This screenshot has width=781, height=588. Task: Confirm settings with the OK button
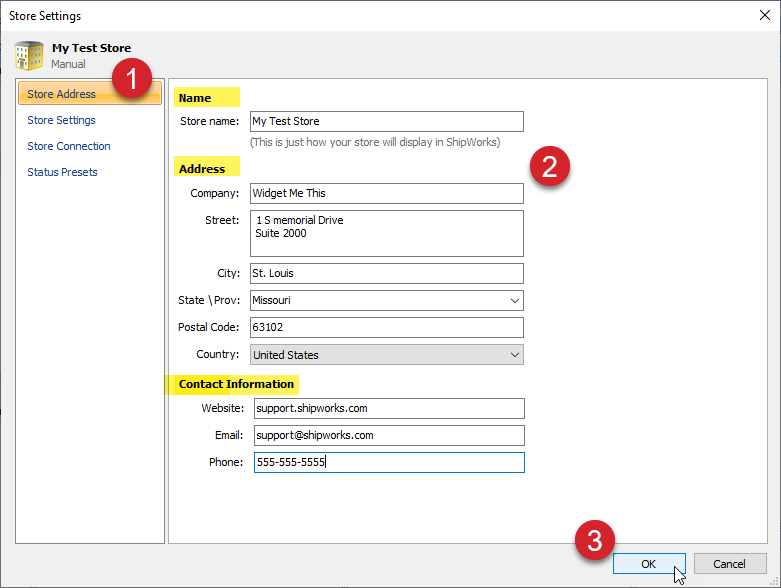click(x=649, y=564)
